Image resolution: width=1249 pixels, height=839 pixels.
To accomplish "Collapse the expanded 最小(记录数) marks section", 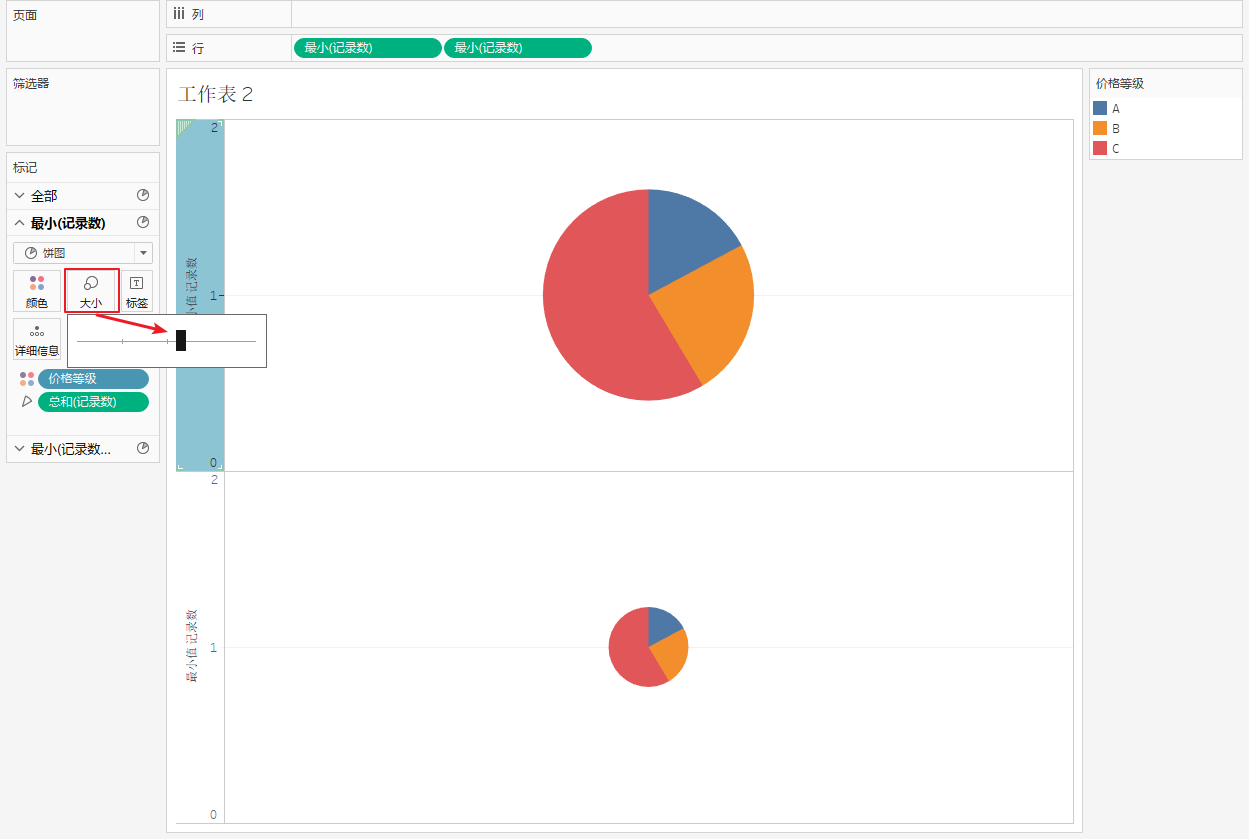I will pos(19,223).
